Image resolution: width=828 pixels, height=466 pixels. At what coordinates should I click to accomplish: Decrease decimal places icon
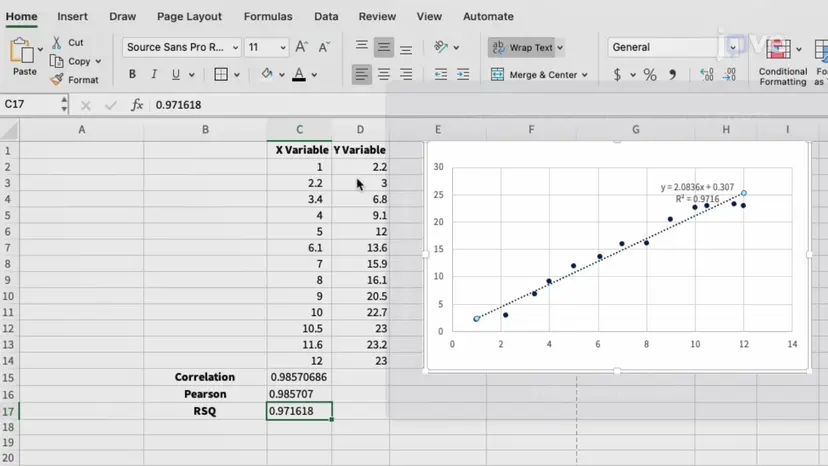[729, 74]
